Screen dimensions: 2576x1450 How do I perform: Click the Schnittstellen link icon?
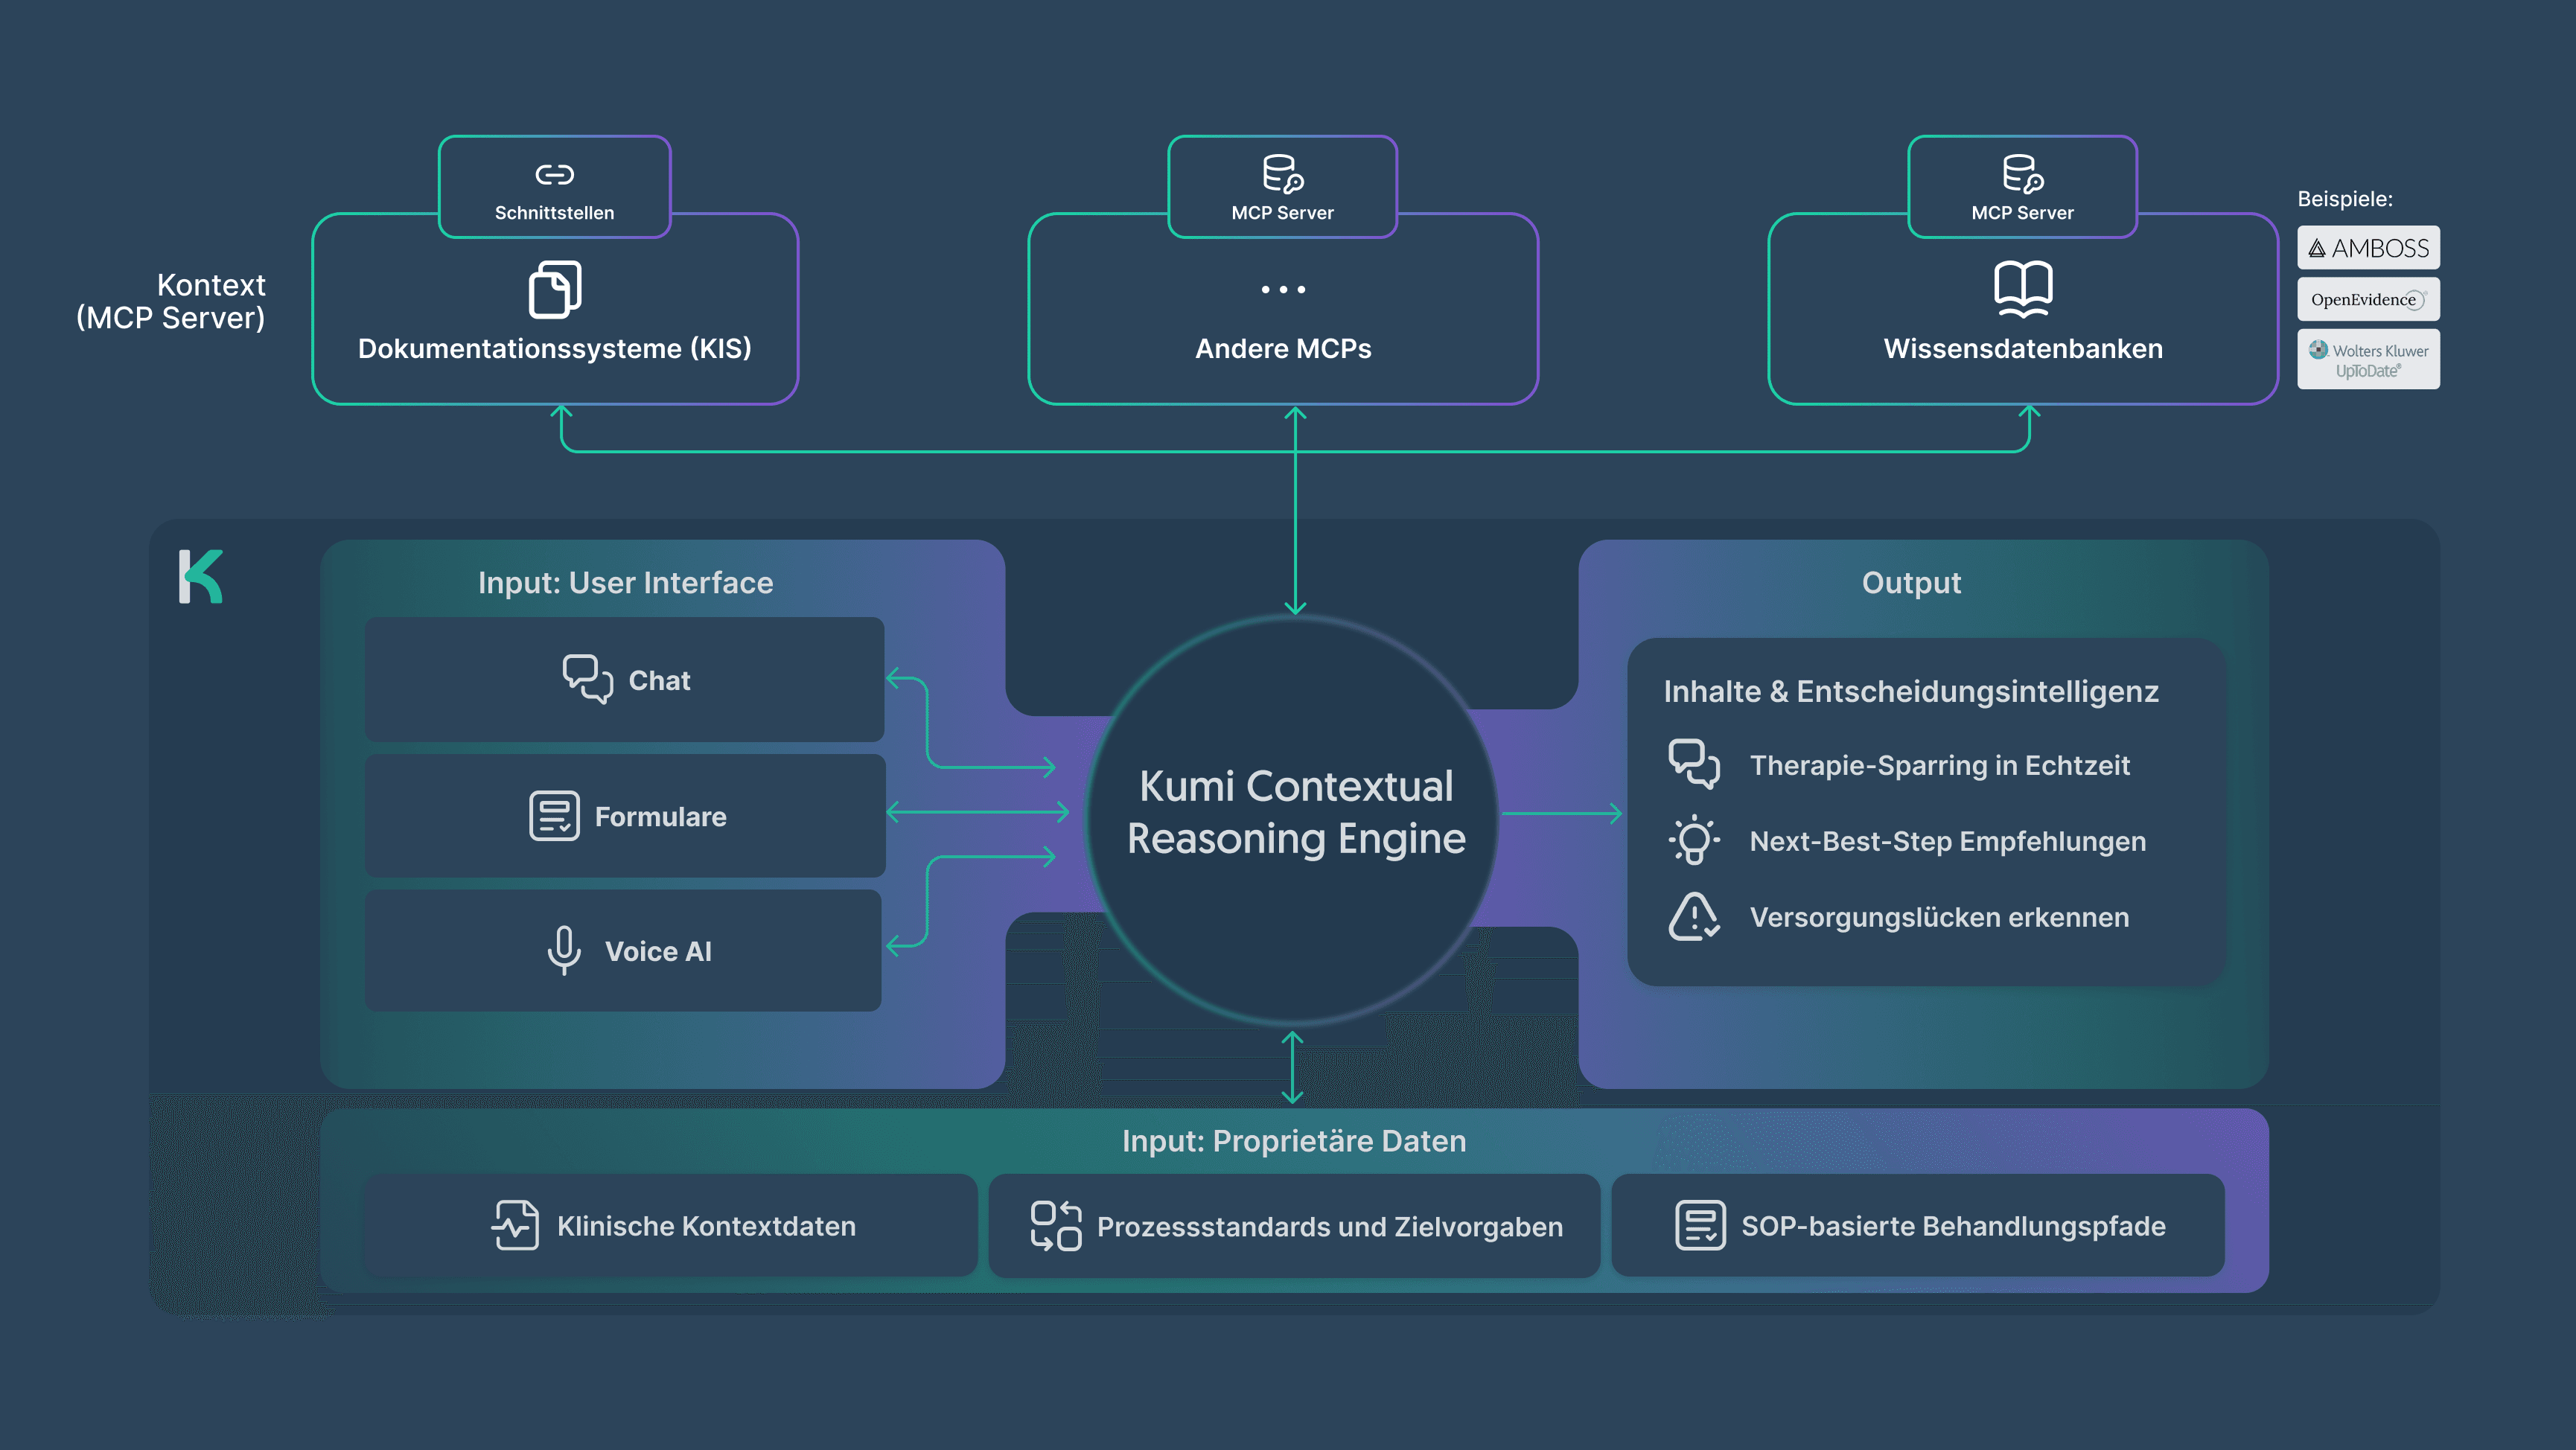554,175
